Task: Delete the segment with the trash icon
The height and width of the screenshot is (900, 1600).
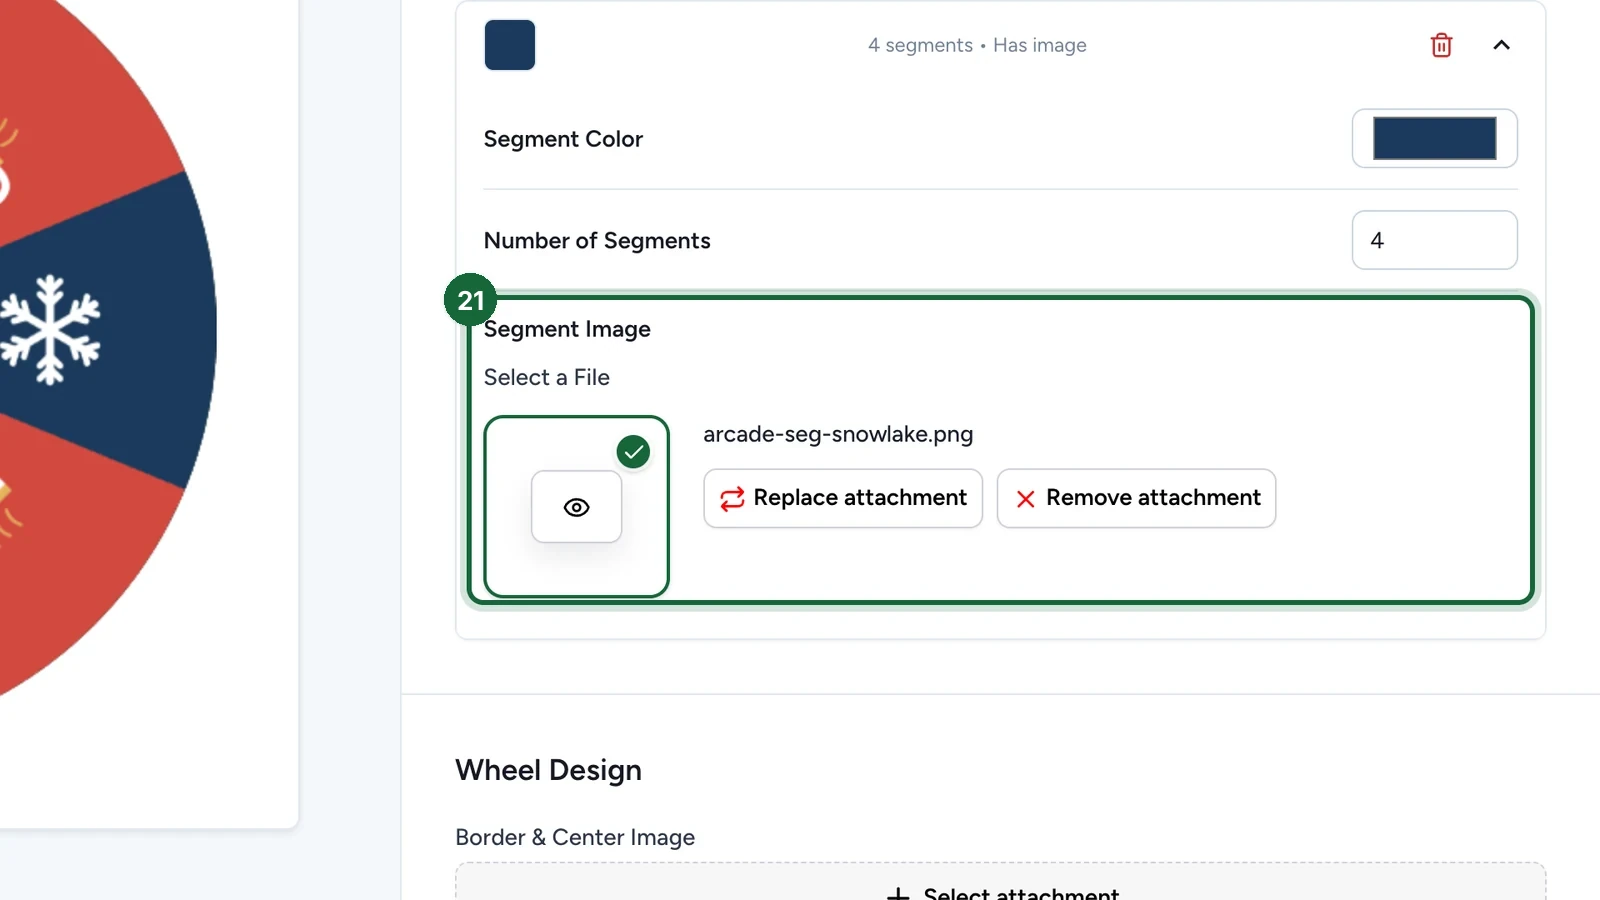Action: click(x=1441, y=45)
